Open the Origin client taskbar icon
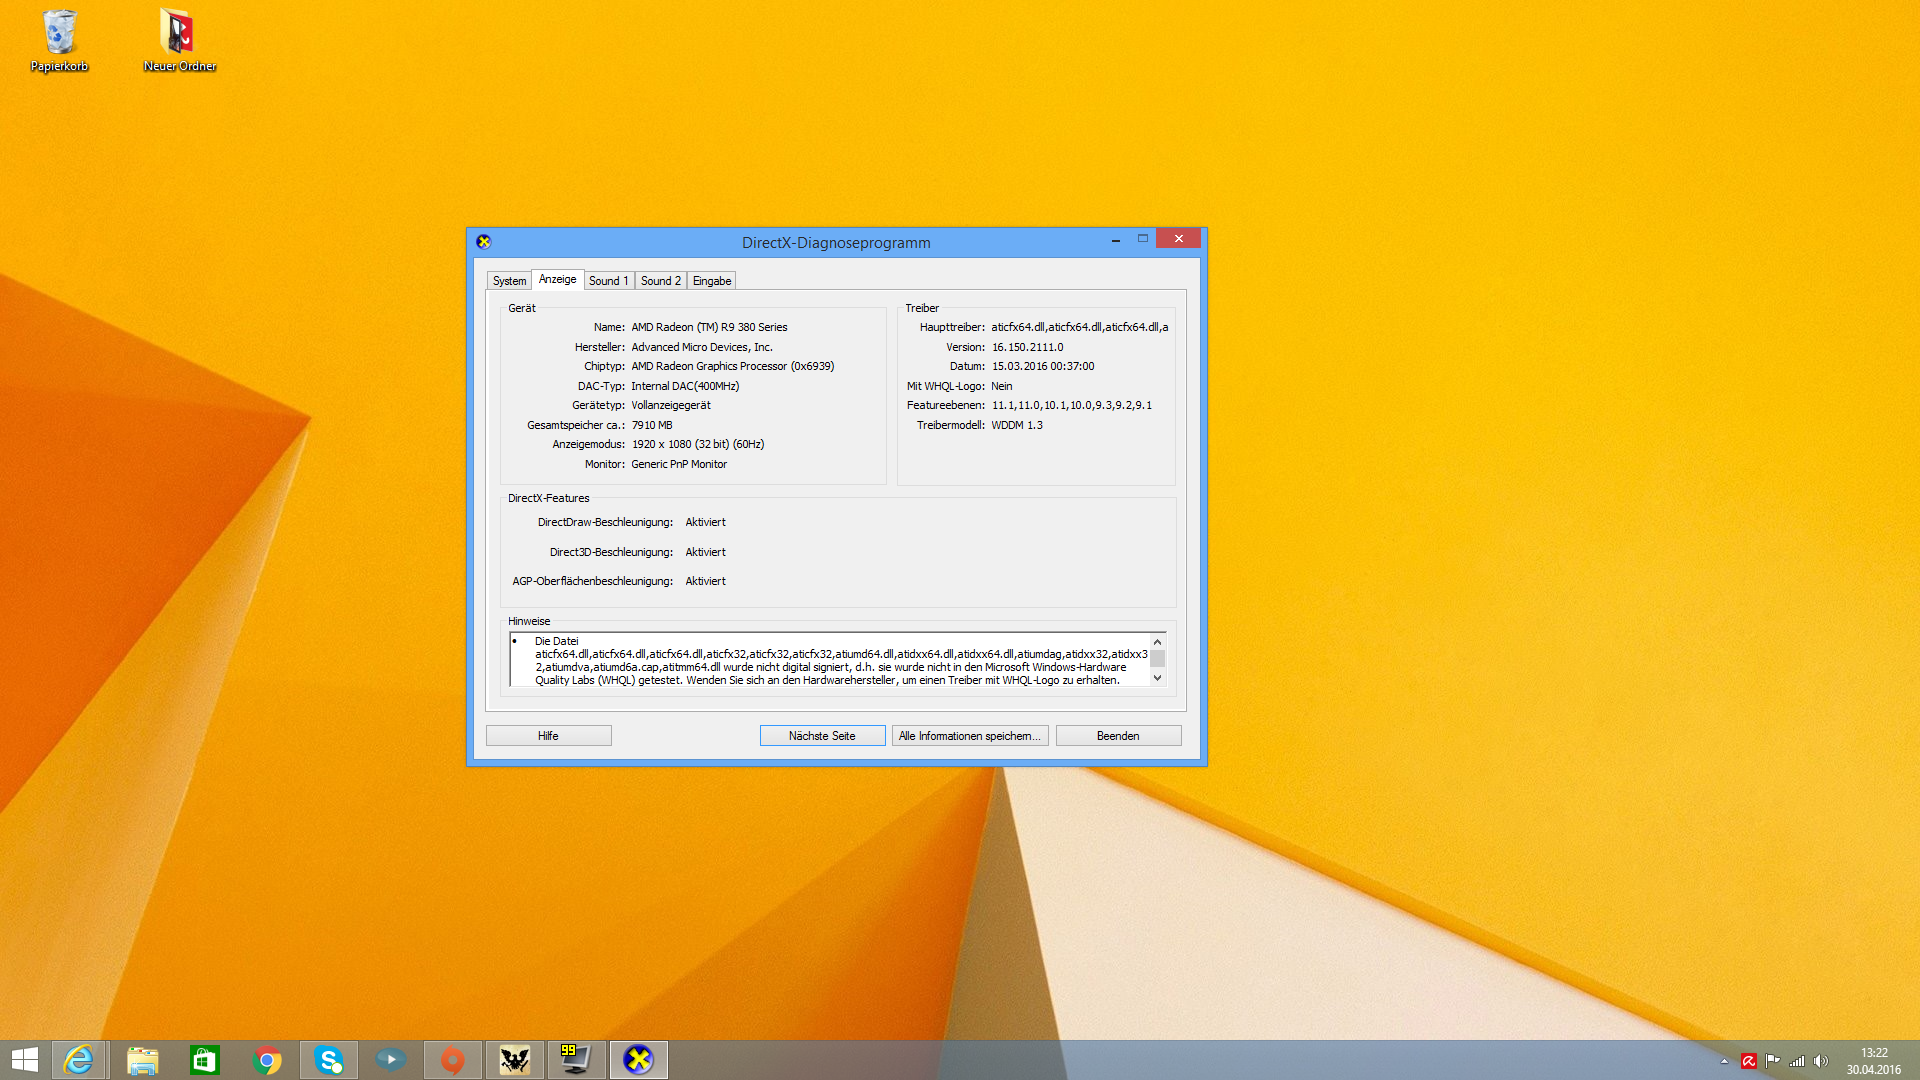 453,1060
